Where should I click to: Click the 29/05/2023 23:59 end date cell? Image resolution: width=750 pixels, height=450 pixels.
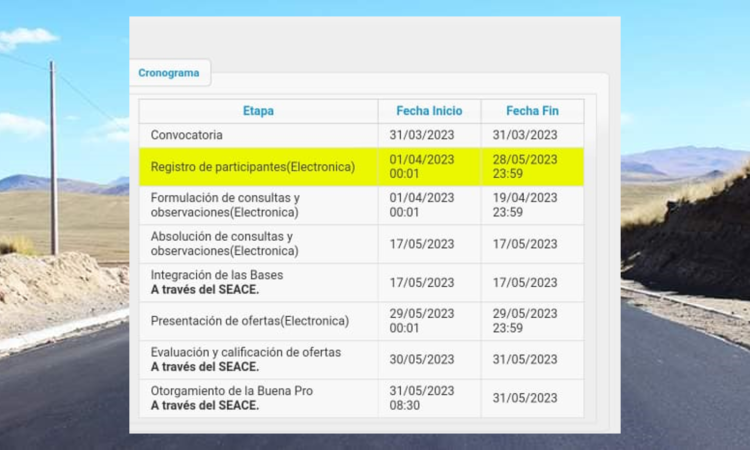524,321
